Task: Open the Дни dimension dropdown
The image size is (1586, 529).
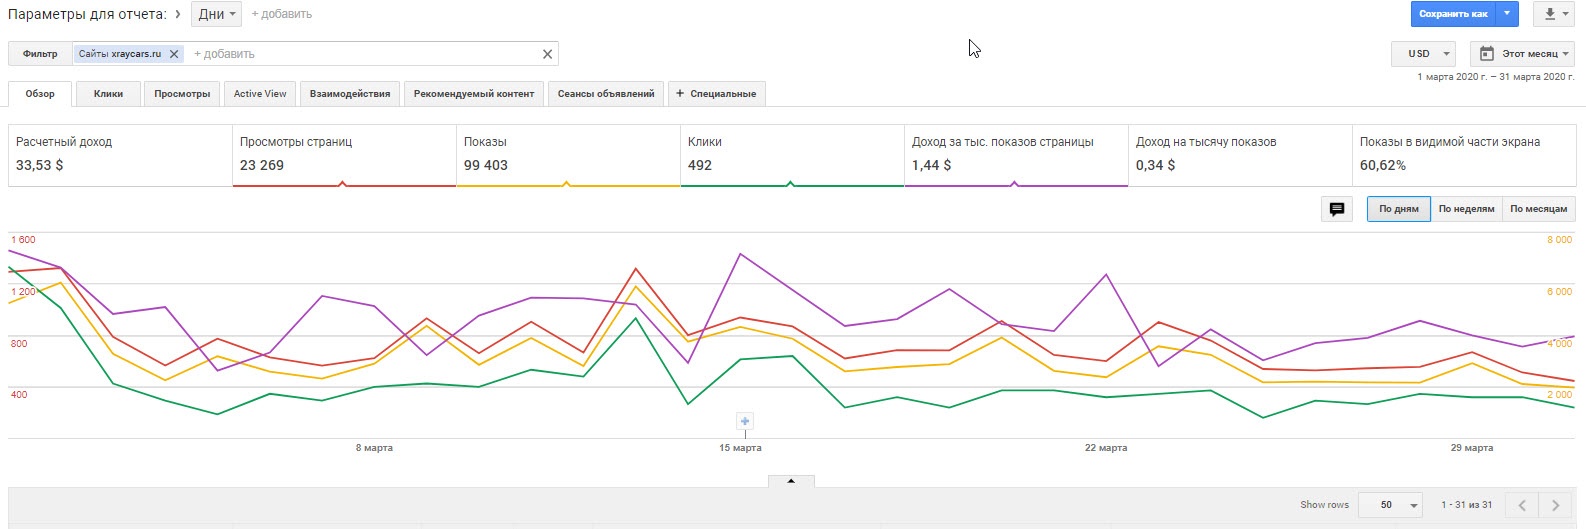Action: tap(216, 14)
